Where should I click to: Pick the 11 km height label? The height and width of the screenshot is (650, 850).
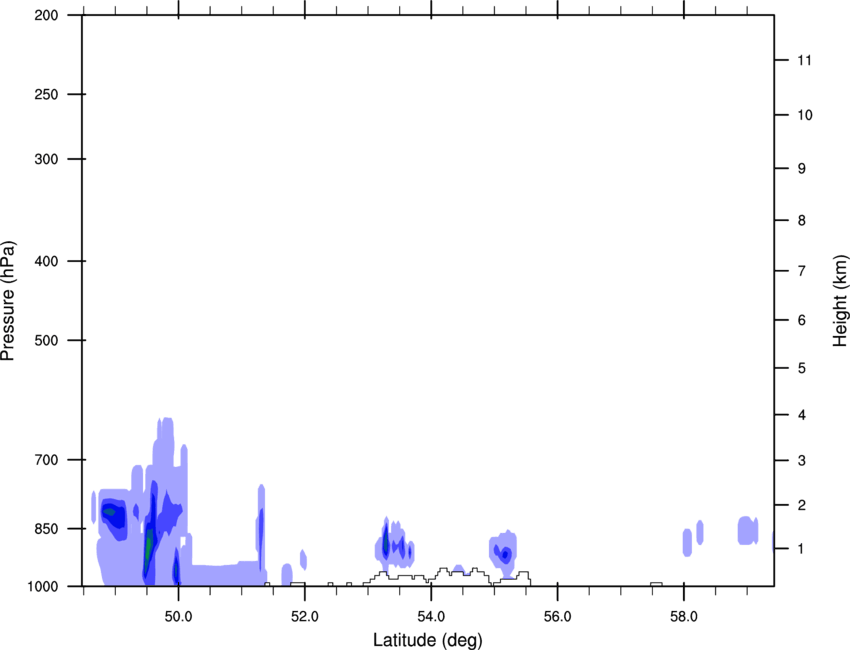point(804,60)
